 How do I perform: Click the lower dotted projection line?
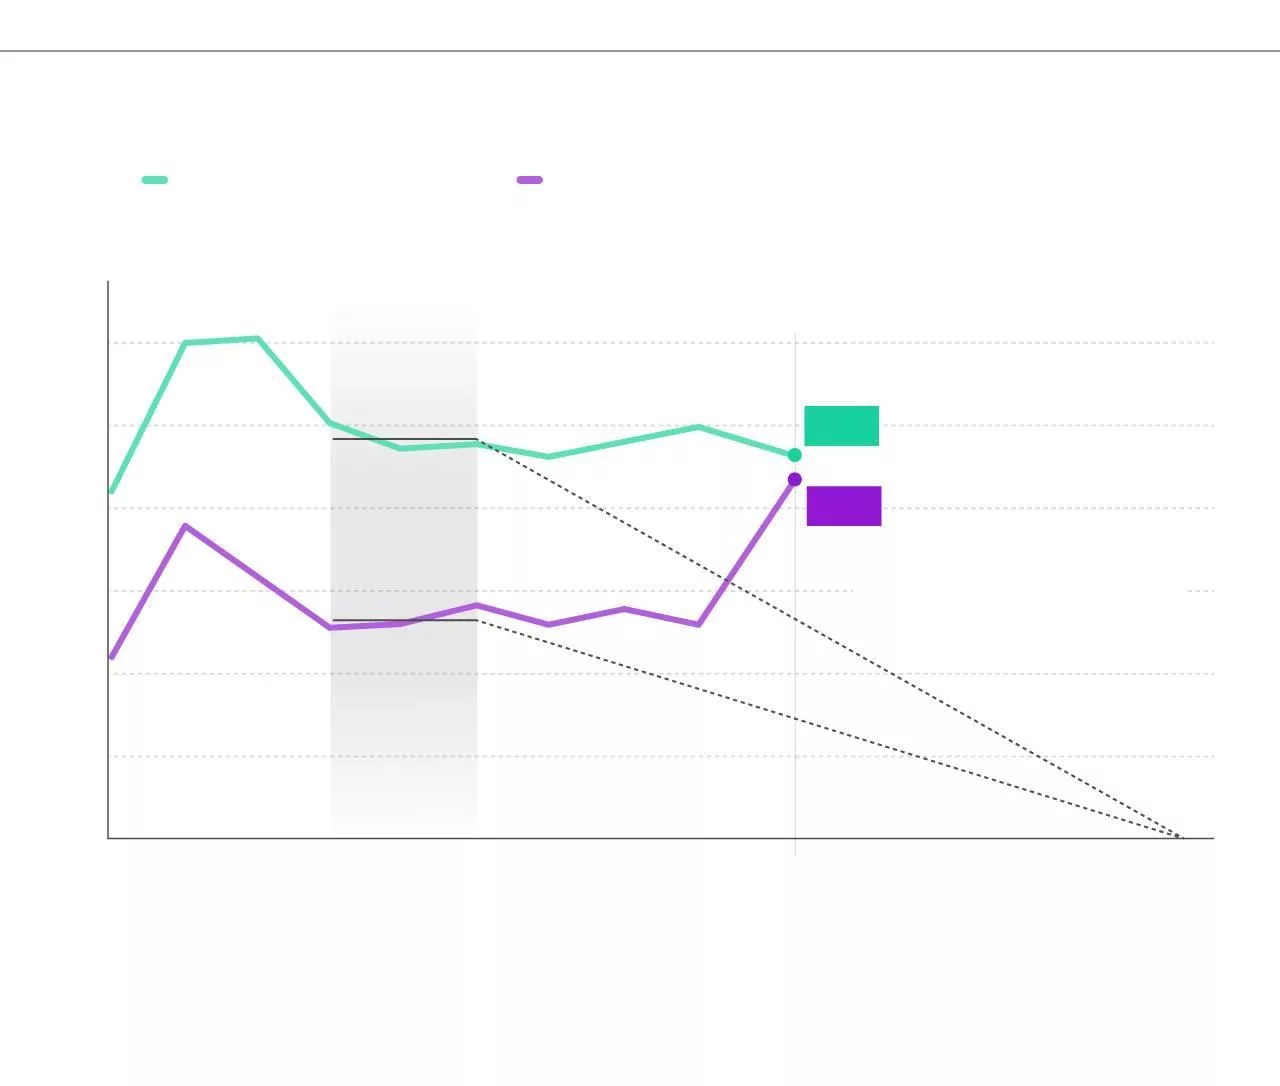pos(900,750)
